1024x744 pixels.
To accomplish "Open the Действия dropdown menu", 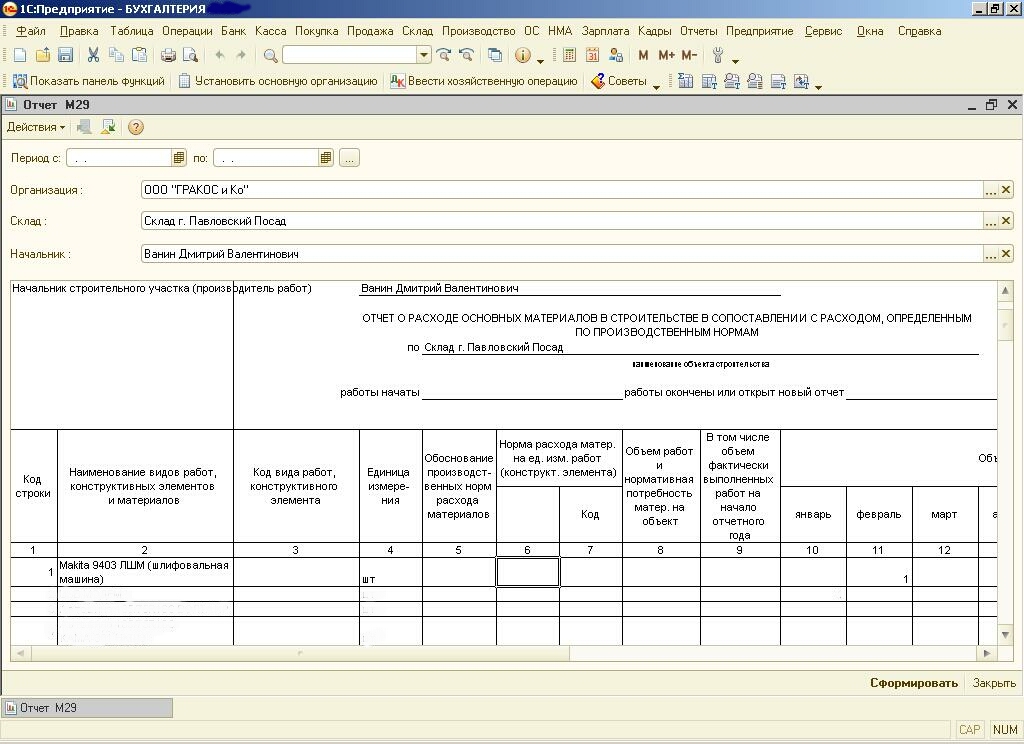I will click(x=36, y=127).
